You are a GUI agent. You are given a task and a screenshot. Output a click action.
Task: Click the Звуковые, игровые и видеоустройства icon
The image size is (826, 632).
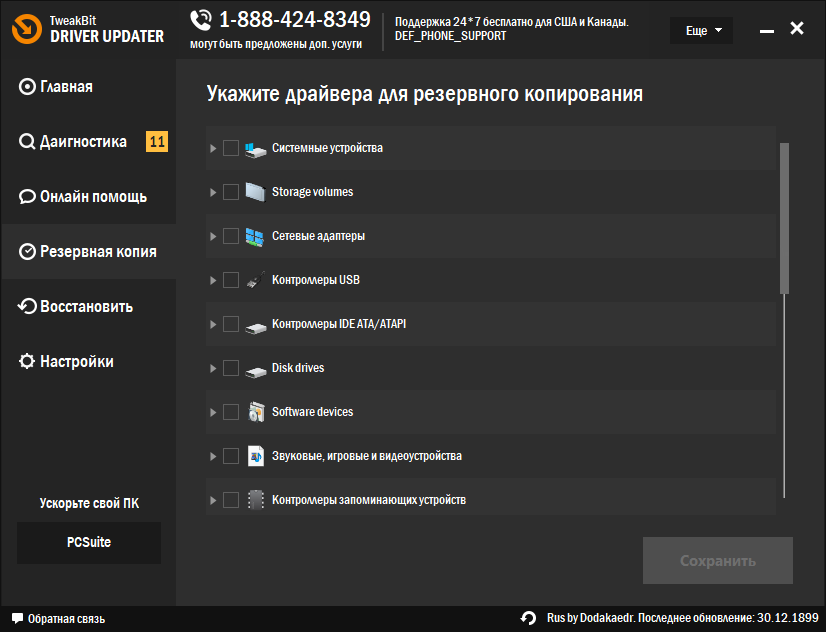click(x=256, y=456)
